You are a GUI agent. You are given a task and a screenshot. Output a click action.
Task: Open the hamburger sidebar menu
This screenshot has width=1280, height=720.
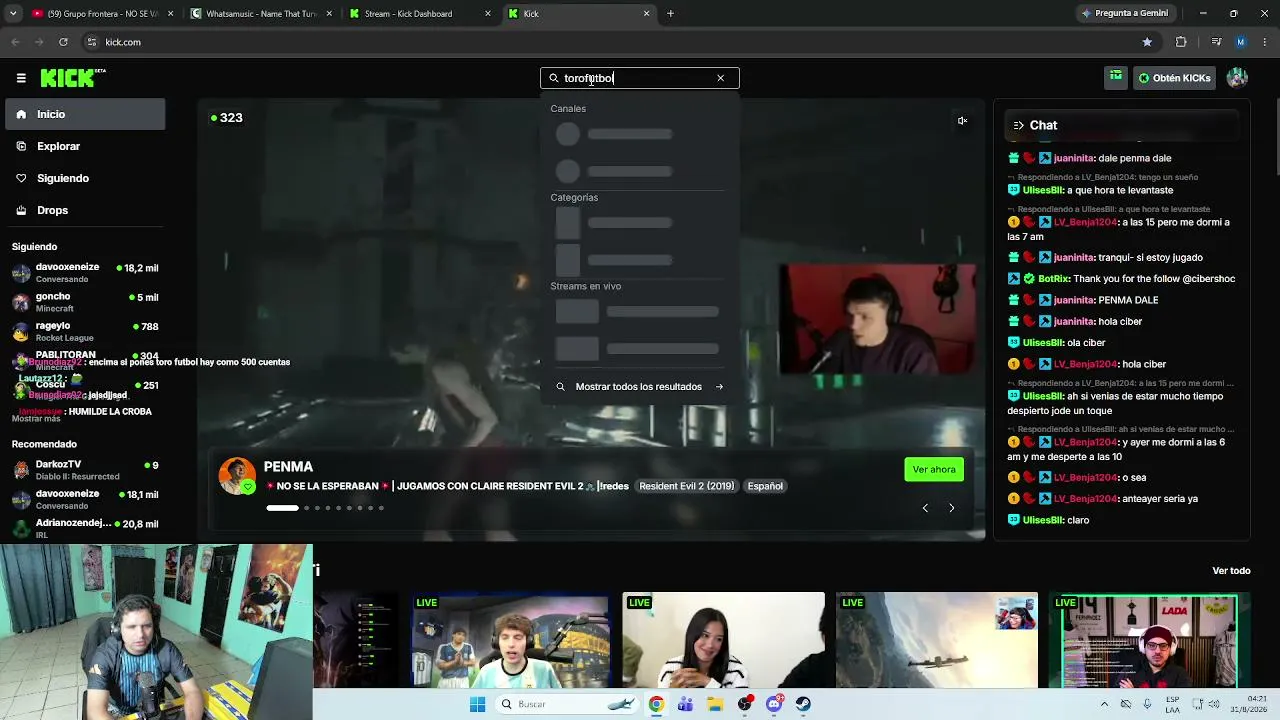point(21,78)
